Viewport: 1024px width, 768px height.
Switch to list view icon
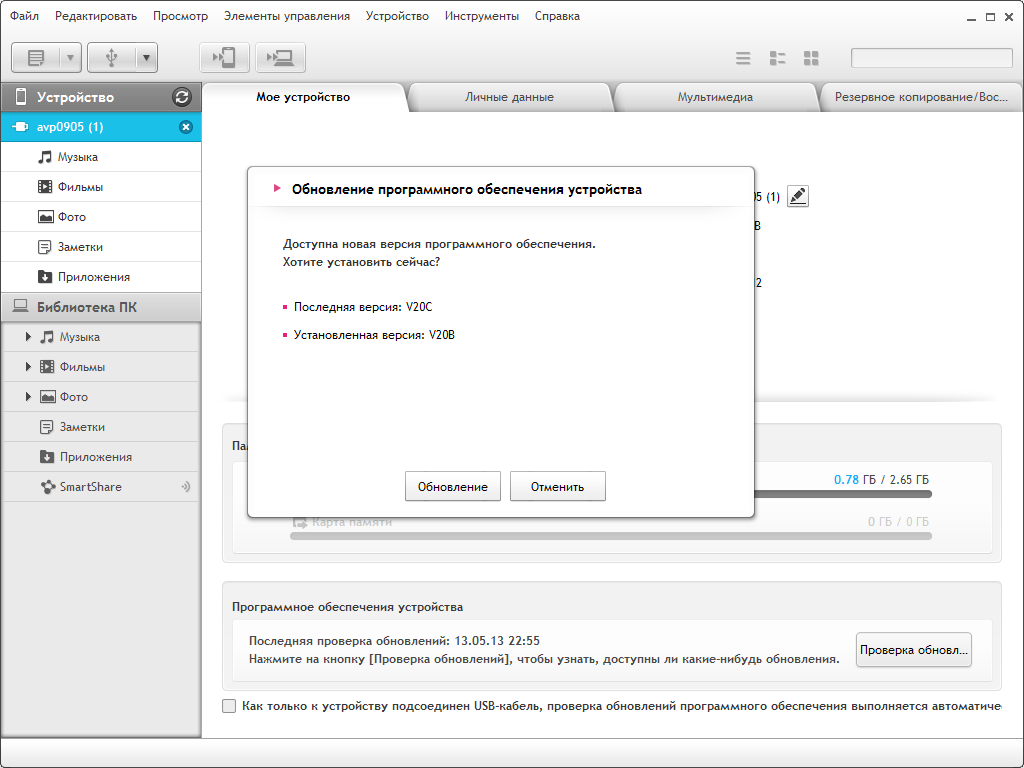pyautogui.click(x=743, y=58)
